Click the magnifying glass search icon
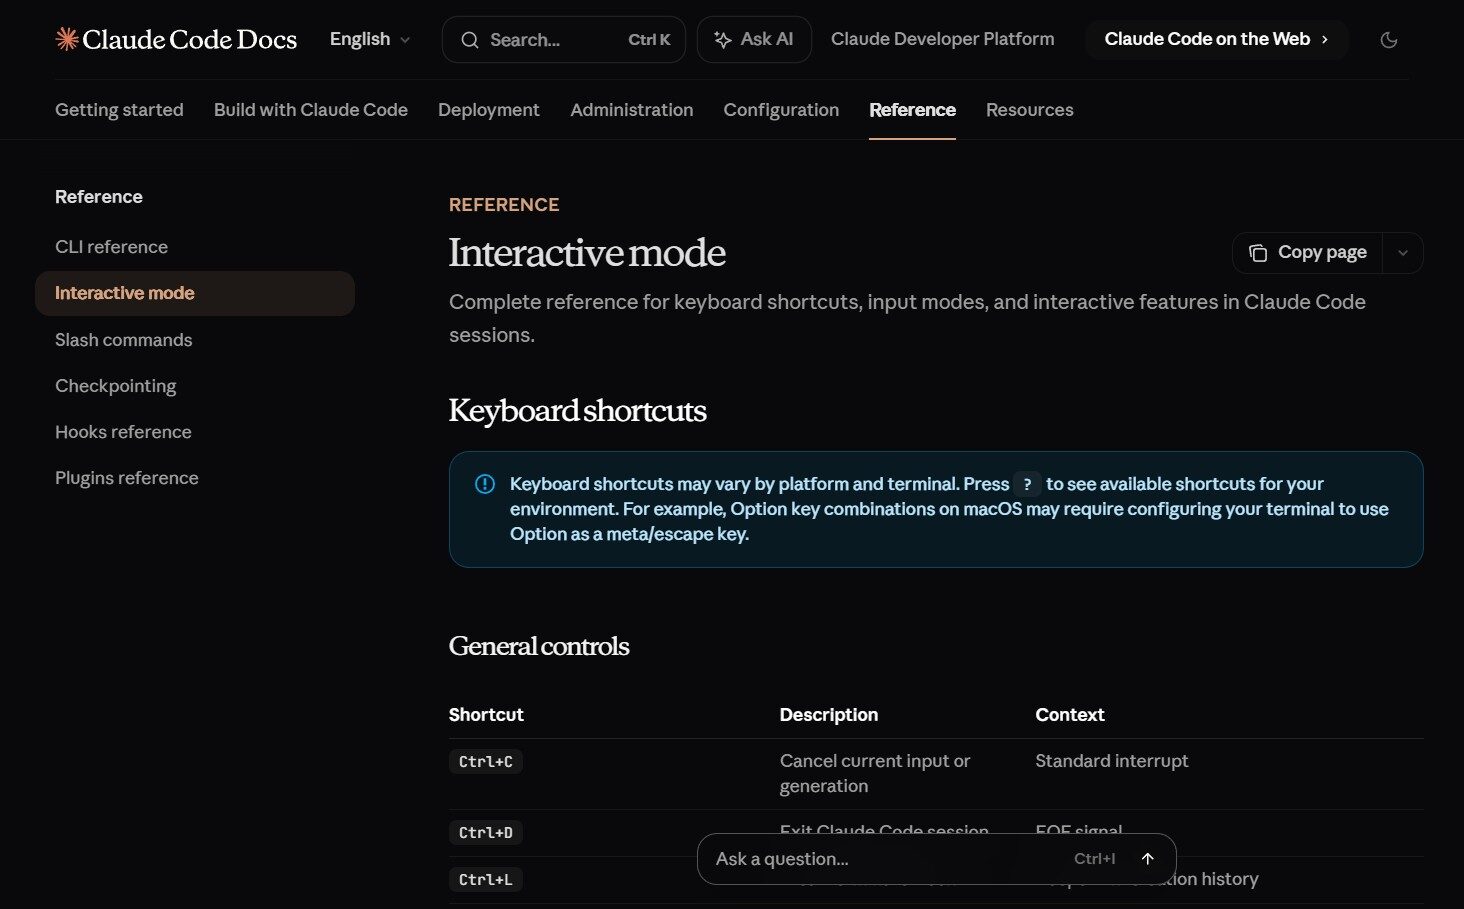 pyautogui.click(x=469, y=40)
